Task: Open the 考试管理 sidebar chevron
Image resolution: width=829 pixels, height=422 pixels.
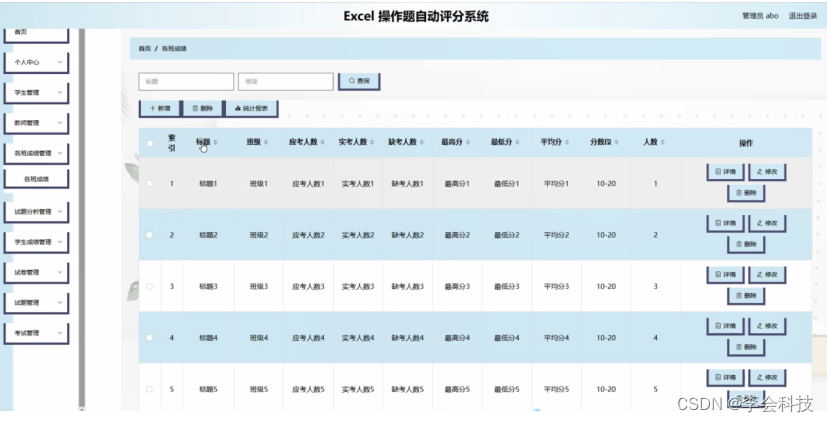Action: [x=60, y=333]
